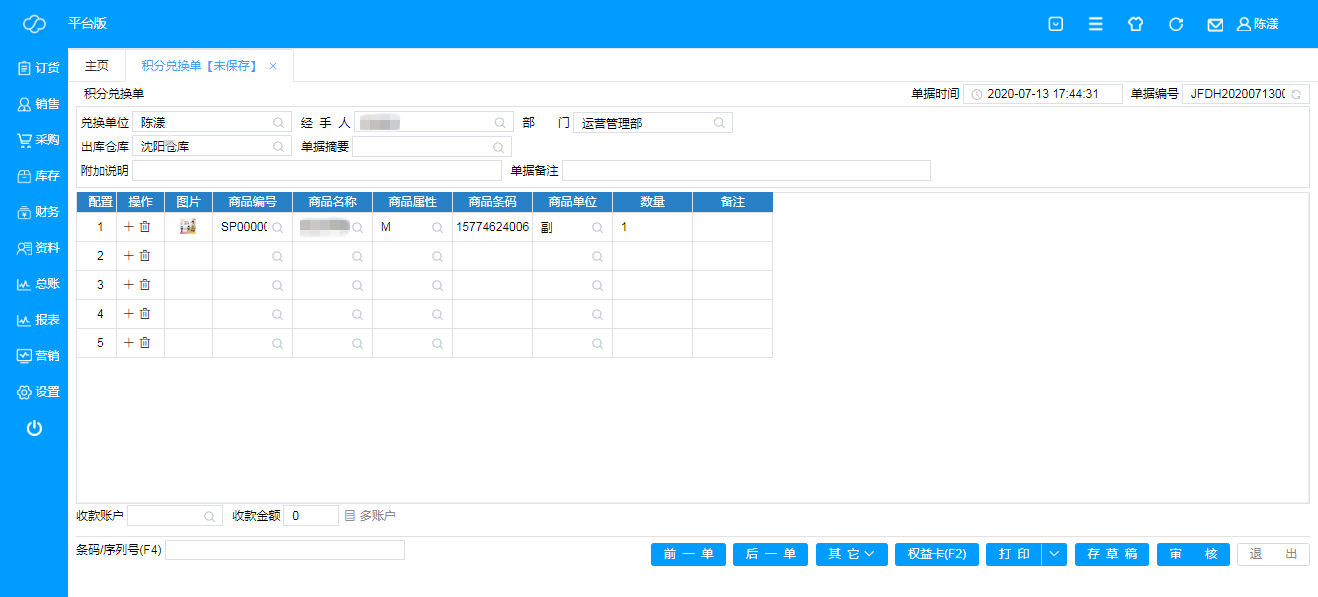Focus the 收款金额 input field

(311, 516)
